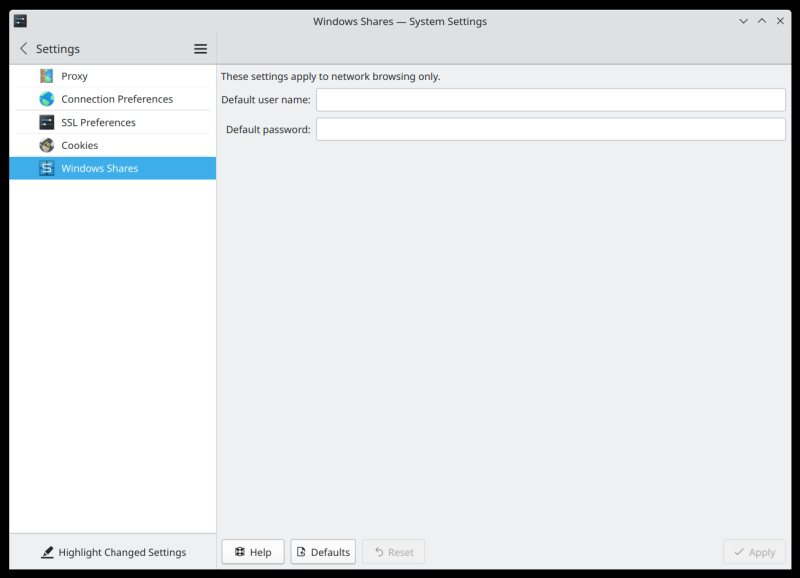Click the Proxy map icon
Image resolution: width=800 pixels, height=578 pixels.
tap(46, 76)
